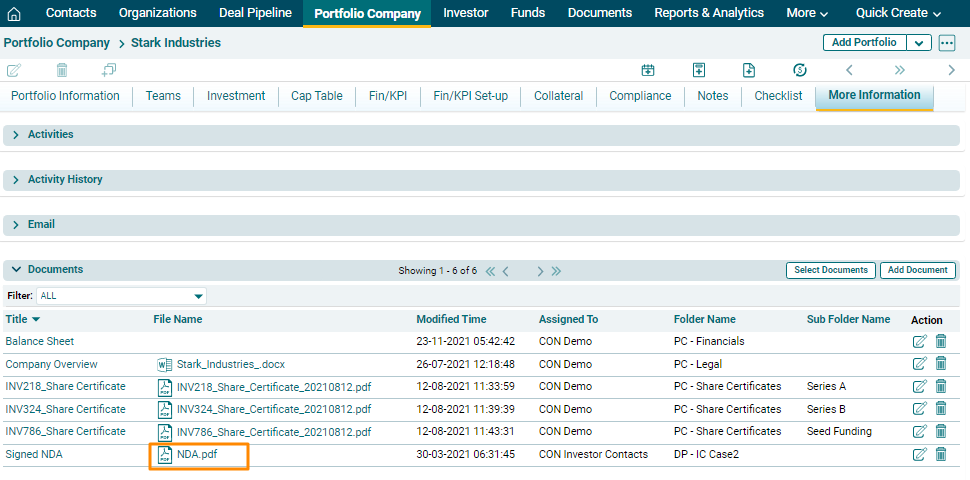Expand the Activity History section
Screen dimensions: 970x480
pos(16,180)
